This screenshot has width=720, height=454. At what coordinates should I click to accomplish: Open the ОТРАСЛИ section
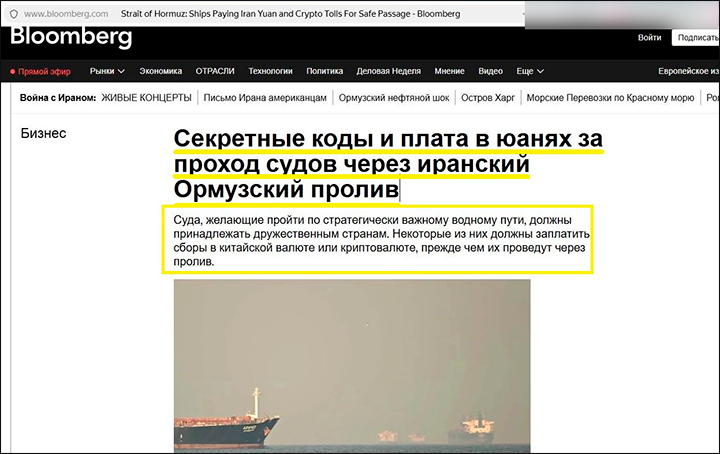tap(215, 72)
